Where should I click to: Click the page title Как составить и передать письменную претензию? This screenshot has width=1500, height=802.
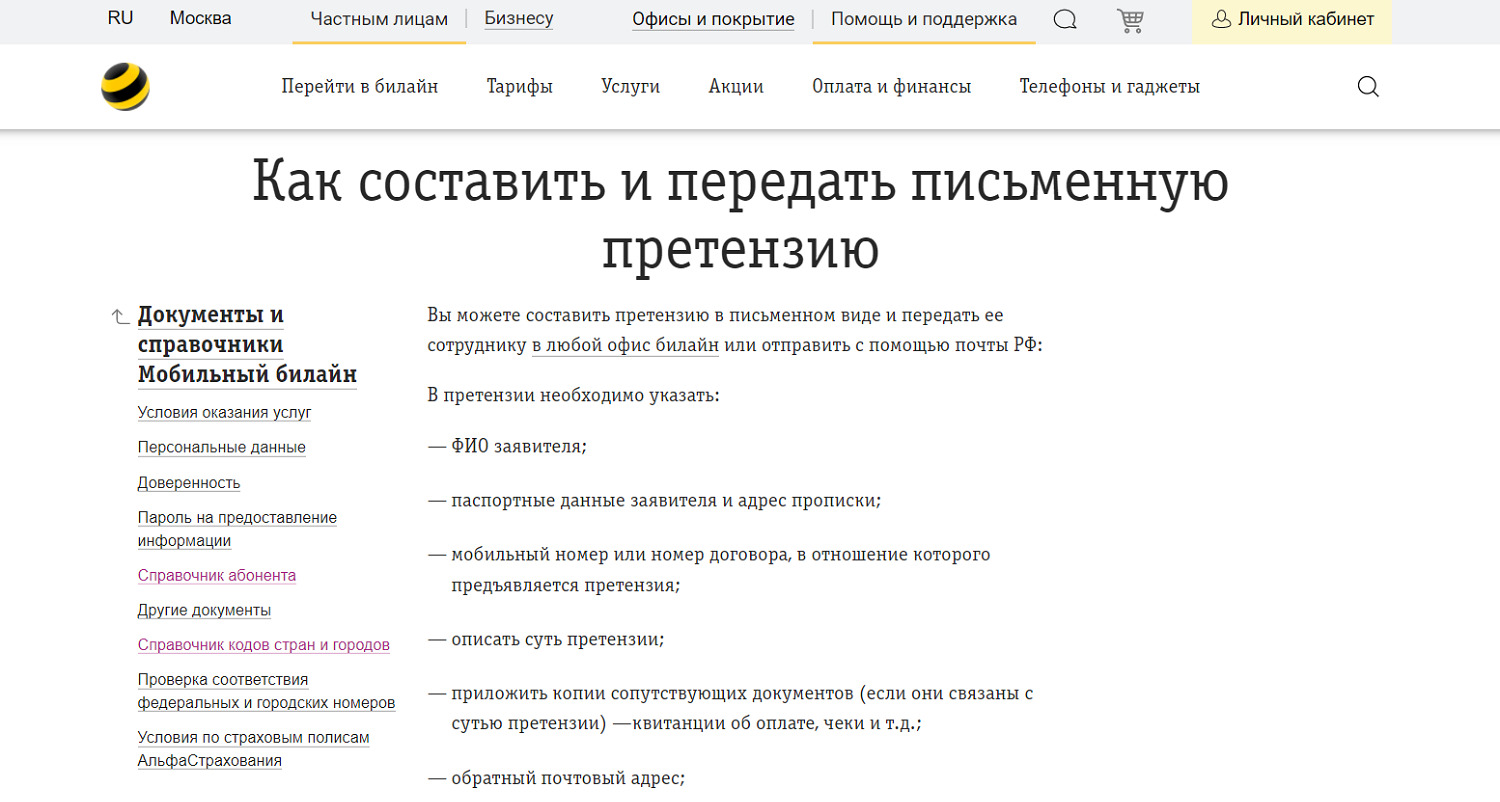[x=740, y=216]
